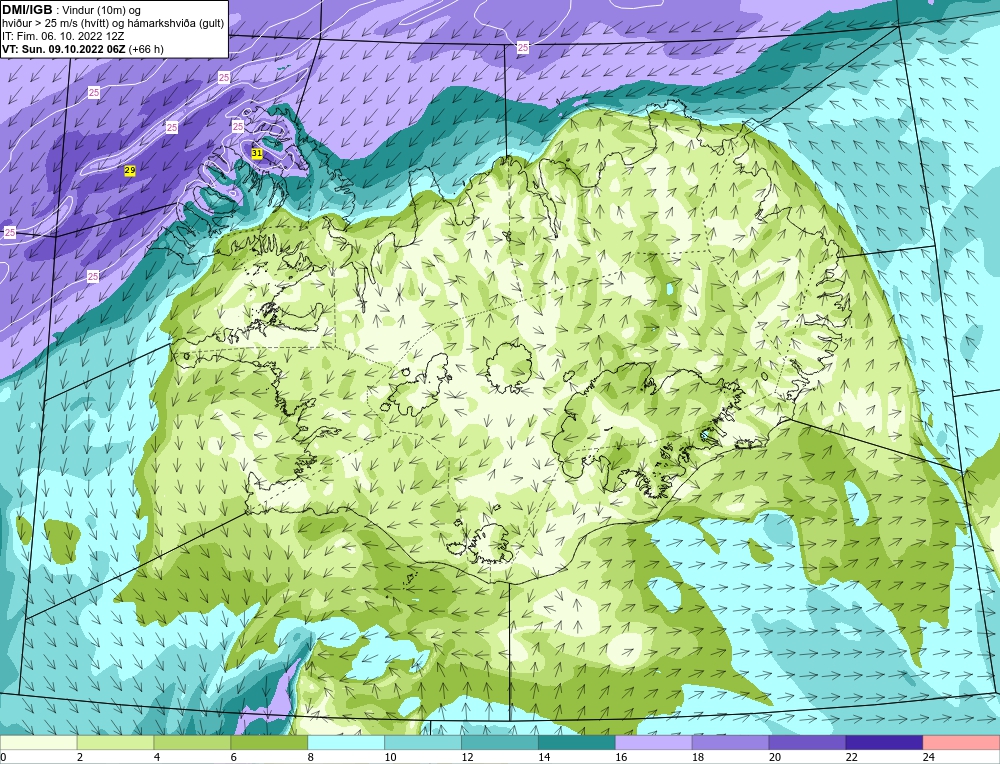Click the legend scale value 14
The height and width of the screenshot is (764, 1000).
[544, 757]
